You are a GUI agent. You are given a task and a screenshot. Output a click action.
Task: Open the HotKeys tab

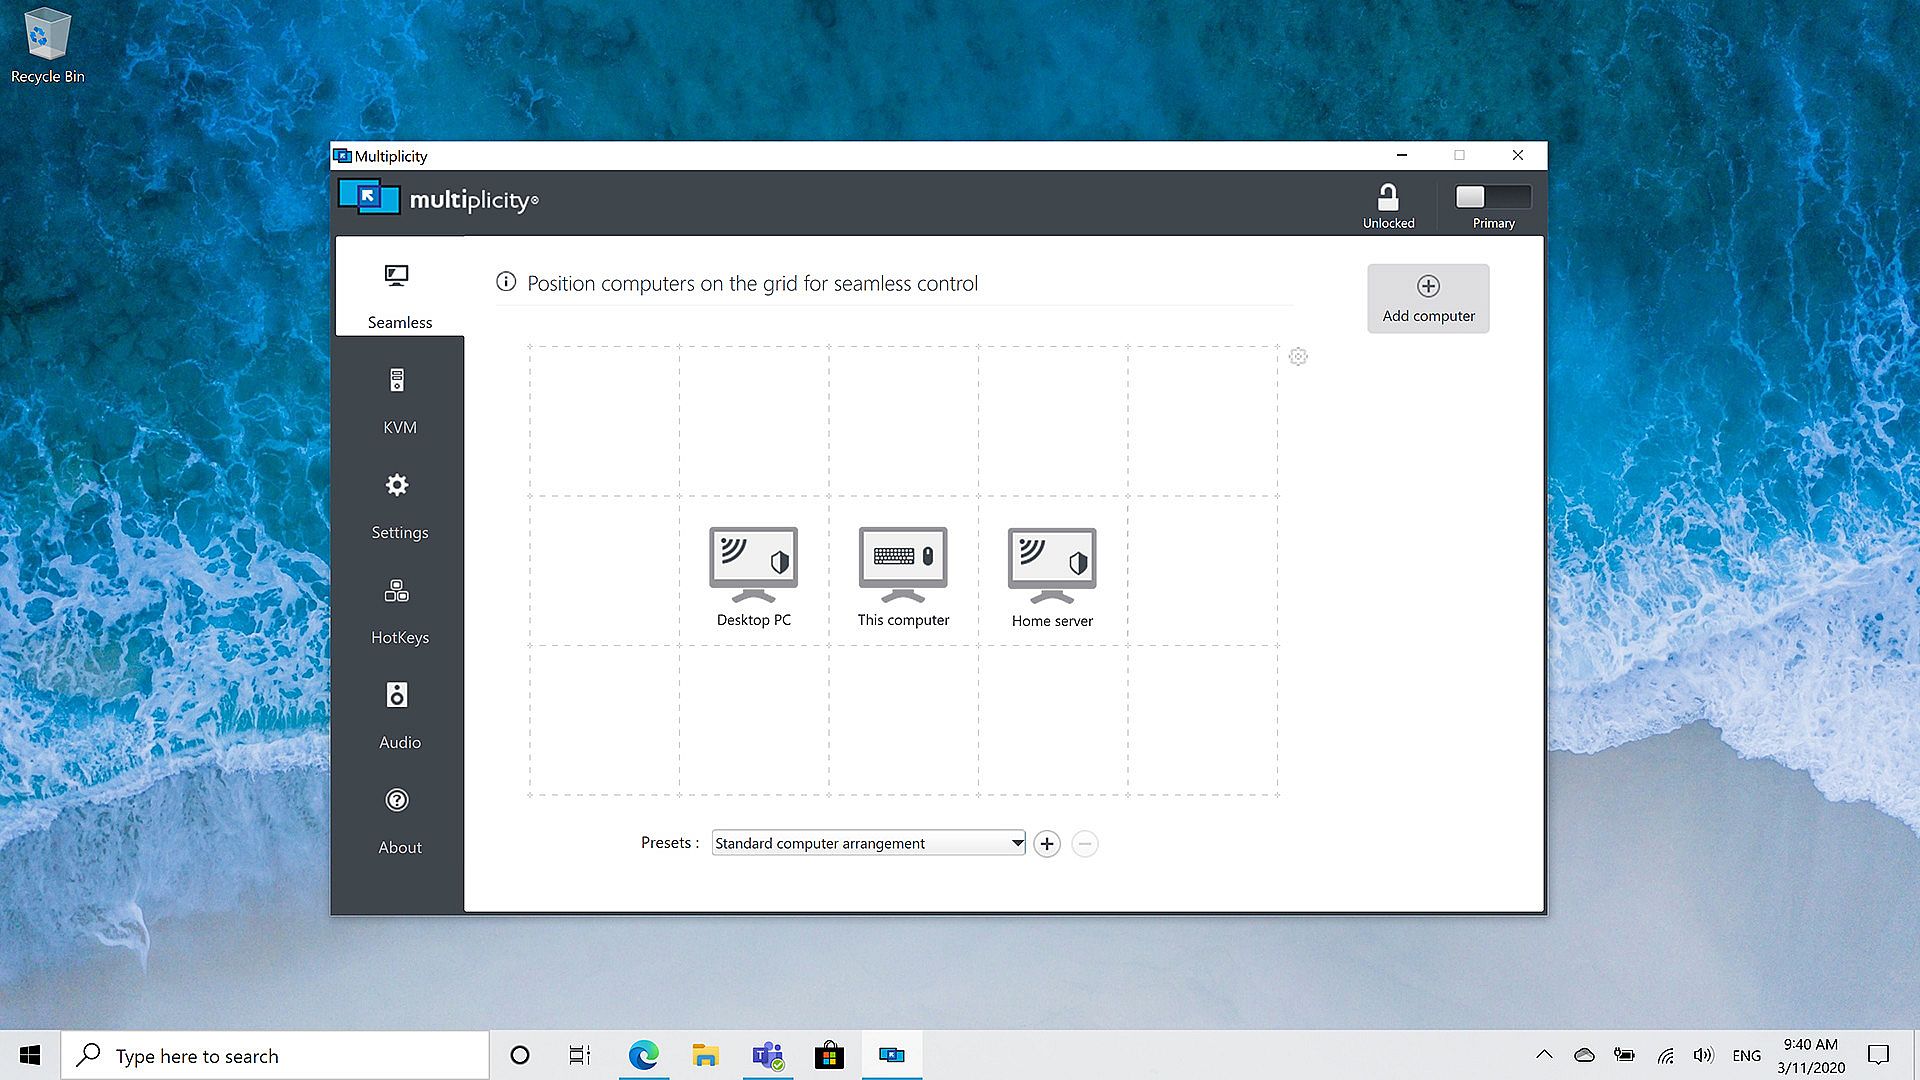399,610
